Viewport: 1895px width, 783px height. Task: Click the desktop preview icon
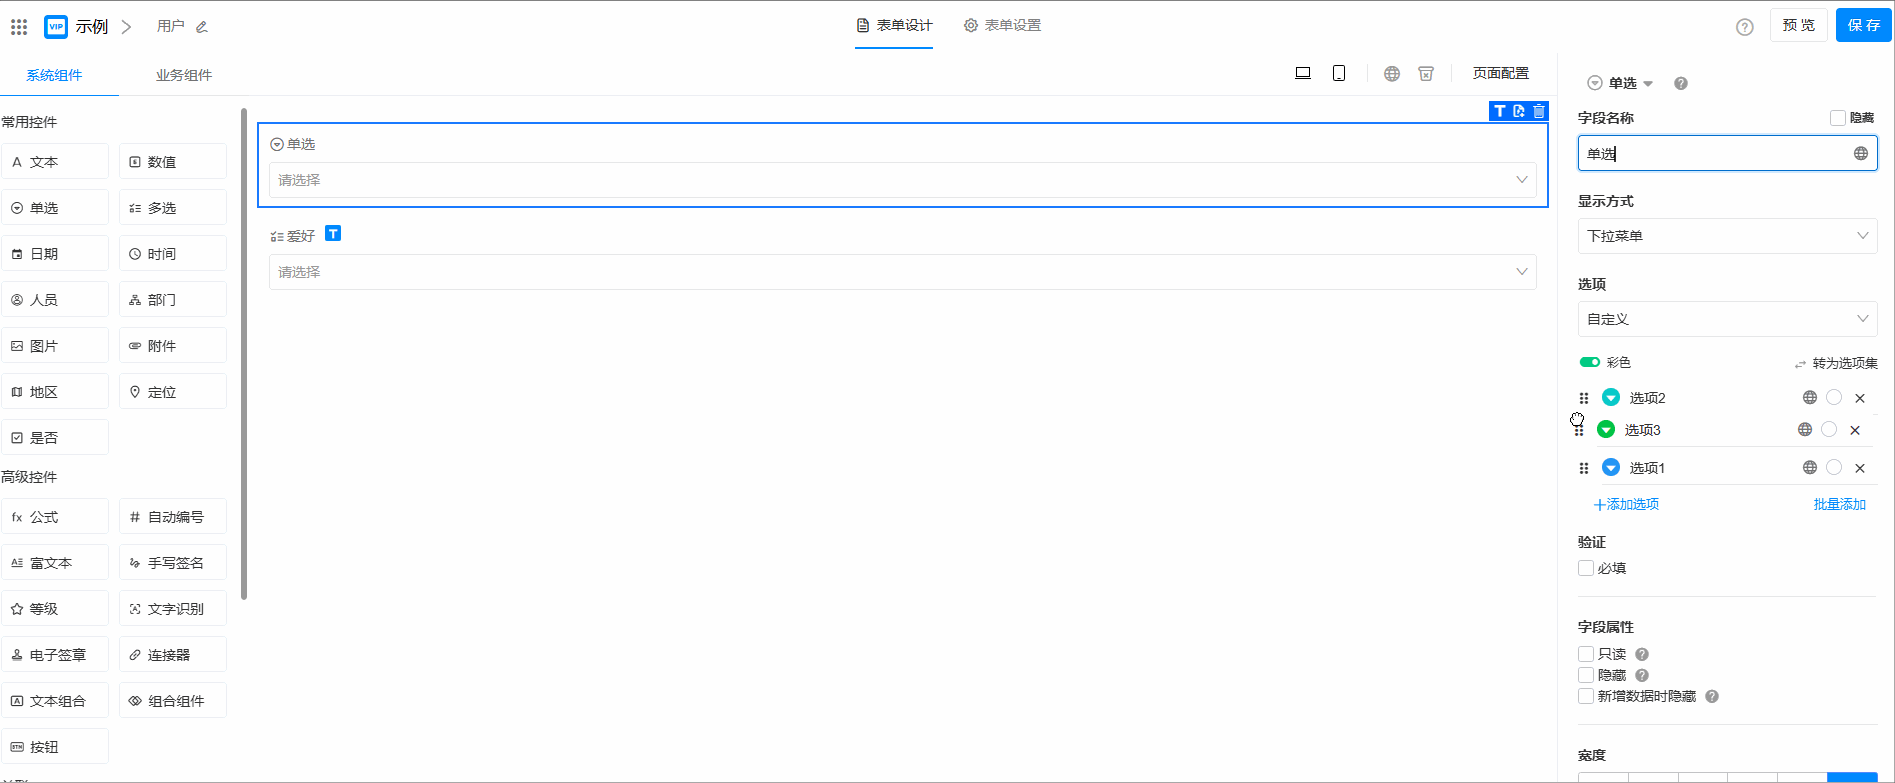[x=1302, y=73]
